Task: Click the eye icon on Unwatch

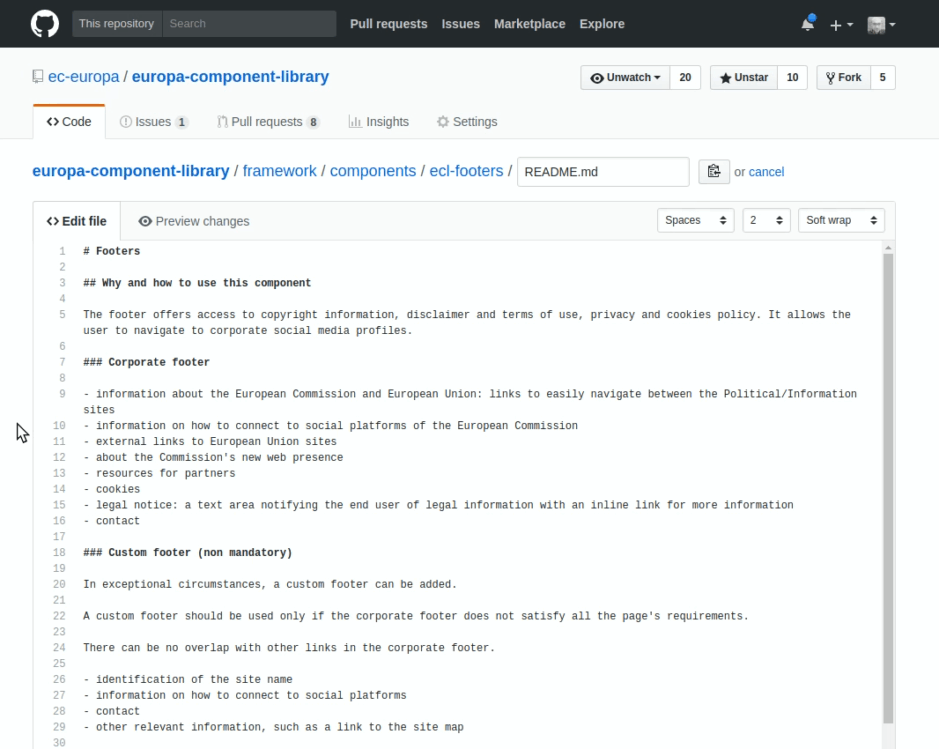Action: (597, 78)
